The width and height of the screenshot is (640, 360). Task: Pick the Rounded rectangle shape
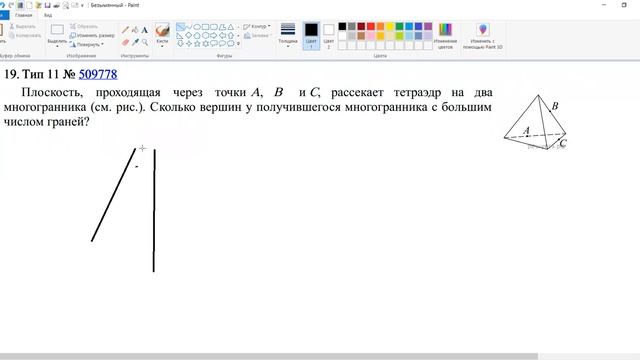pyautogui.click(x=214, y=27)
